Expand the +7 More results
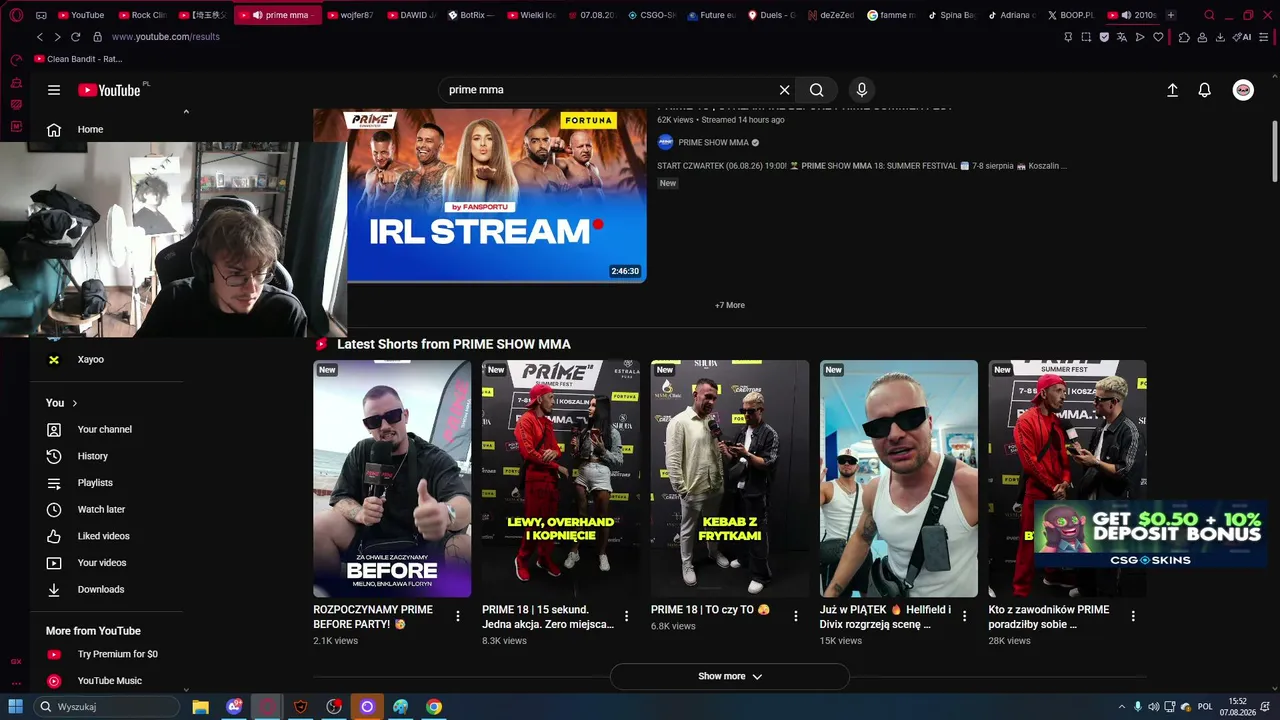1280x720 pixels. (x=730, y=305)
